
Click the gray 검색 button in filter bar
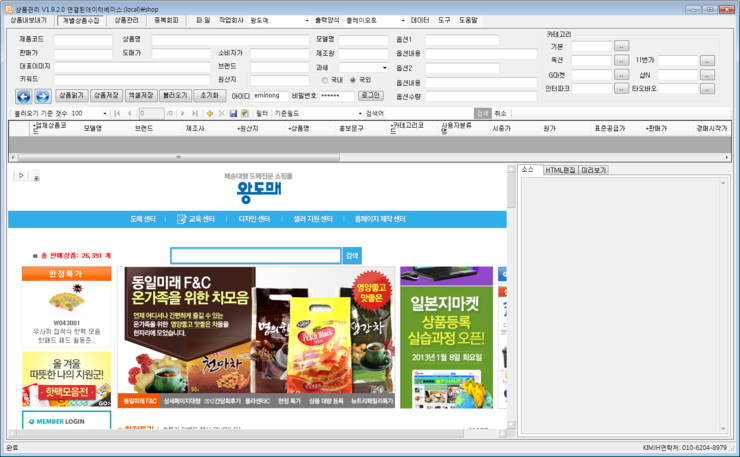482,113
